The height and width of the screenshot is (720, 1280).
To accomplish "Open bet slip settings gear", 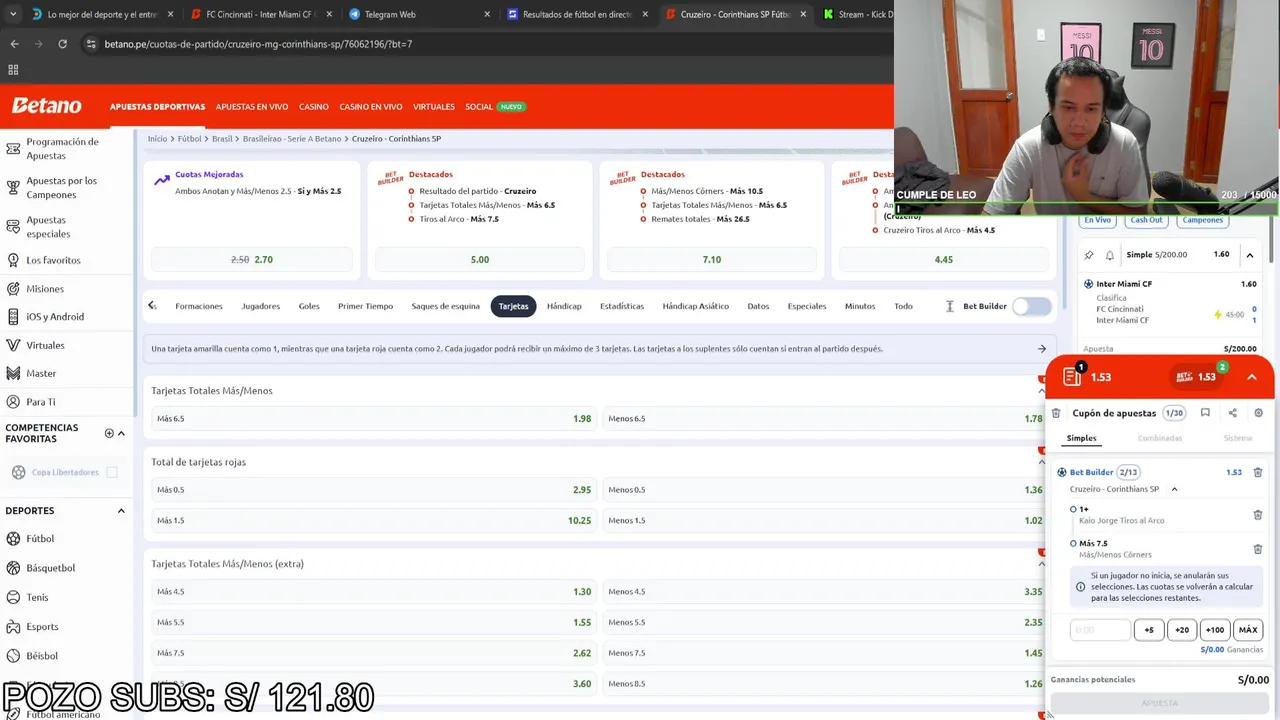I will point(1258,413).
